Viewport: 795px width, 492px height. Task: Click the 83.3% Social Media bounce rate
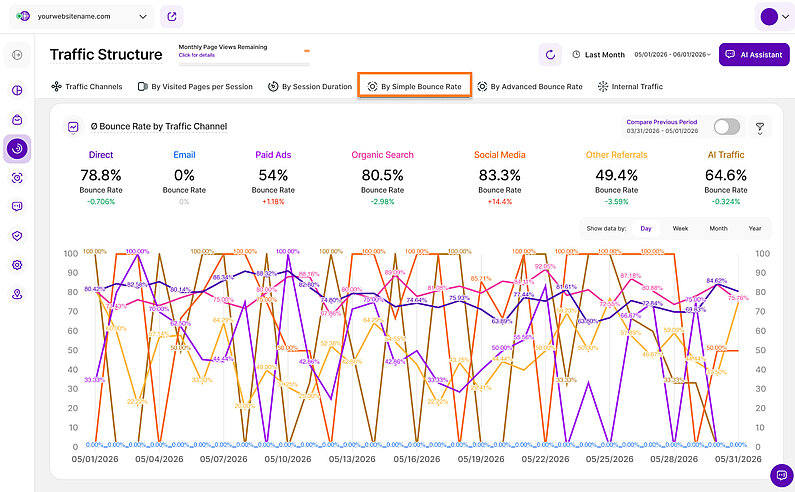point(499,175)
